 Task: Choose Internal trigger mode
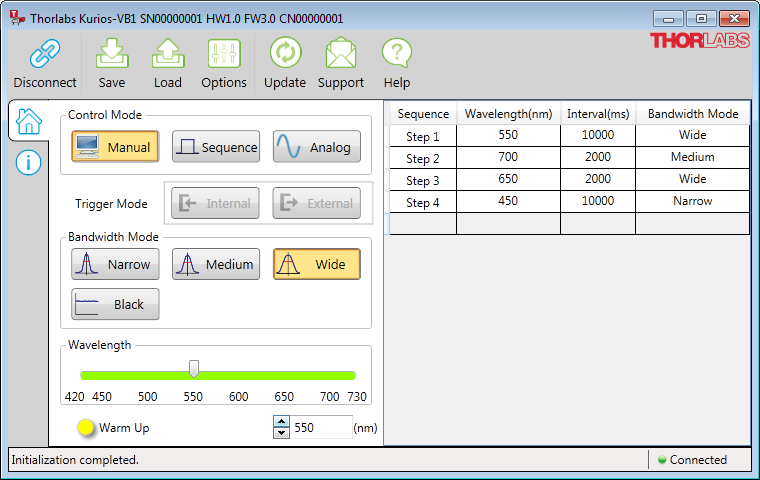coord(215,203)
